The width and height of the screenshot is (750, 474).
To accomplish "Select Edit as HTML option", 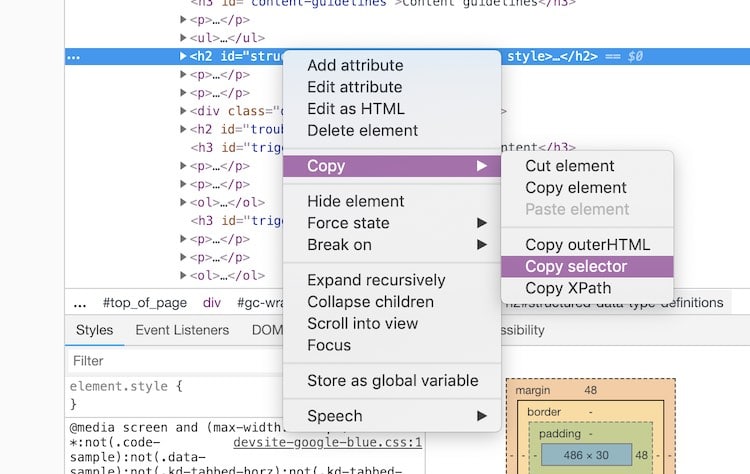I will click(x=355, y=109).
